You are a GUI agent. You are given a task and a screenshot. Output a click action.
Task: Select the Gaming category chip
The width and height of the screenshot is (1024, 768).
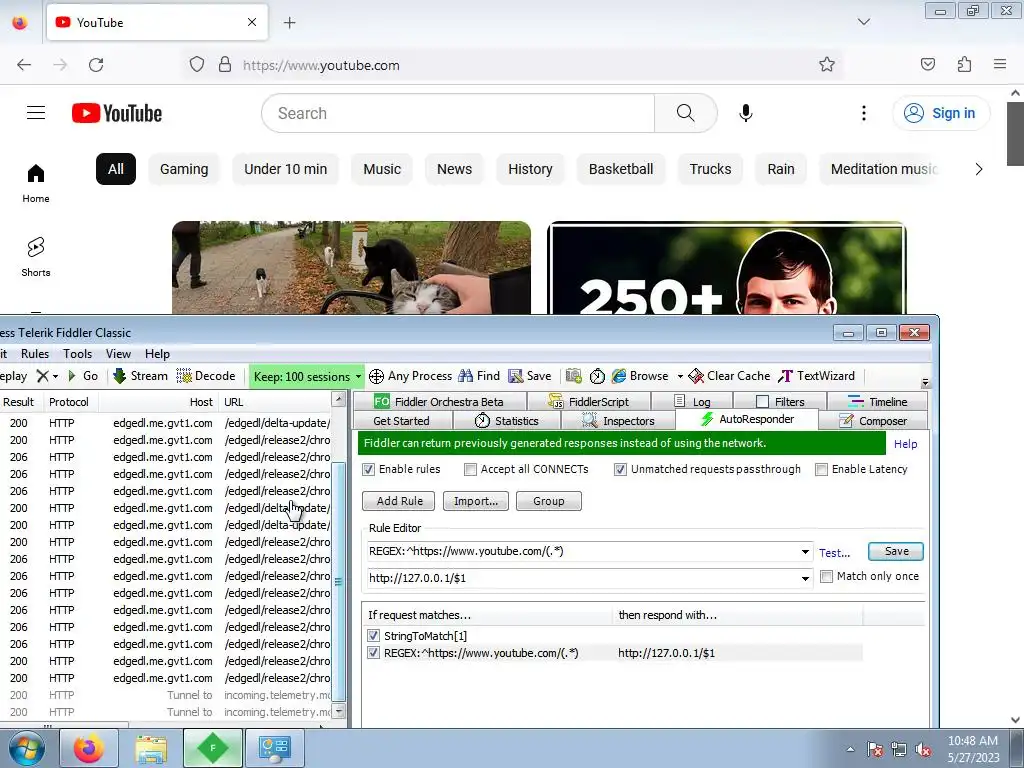point(184,169)
